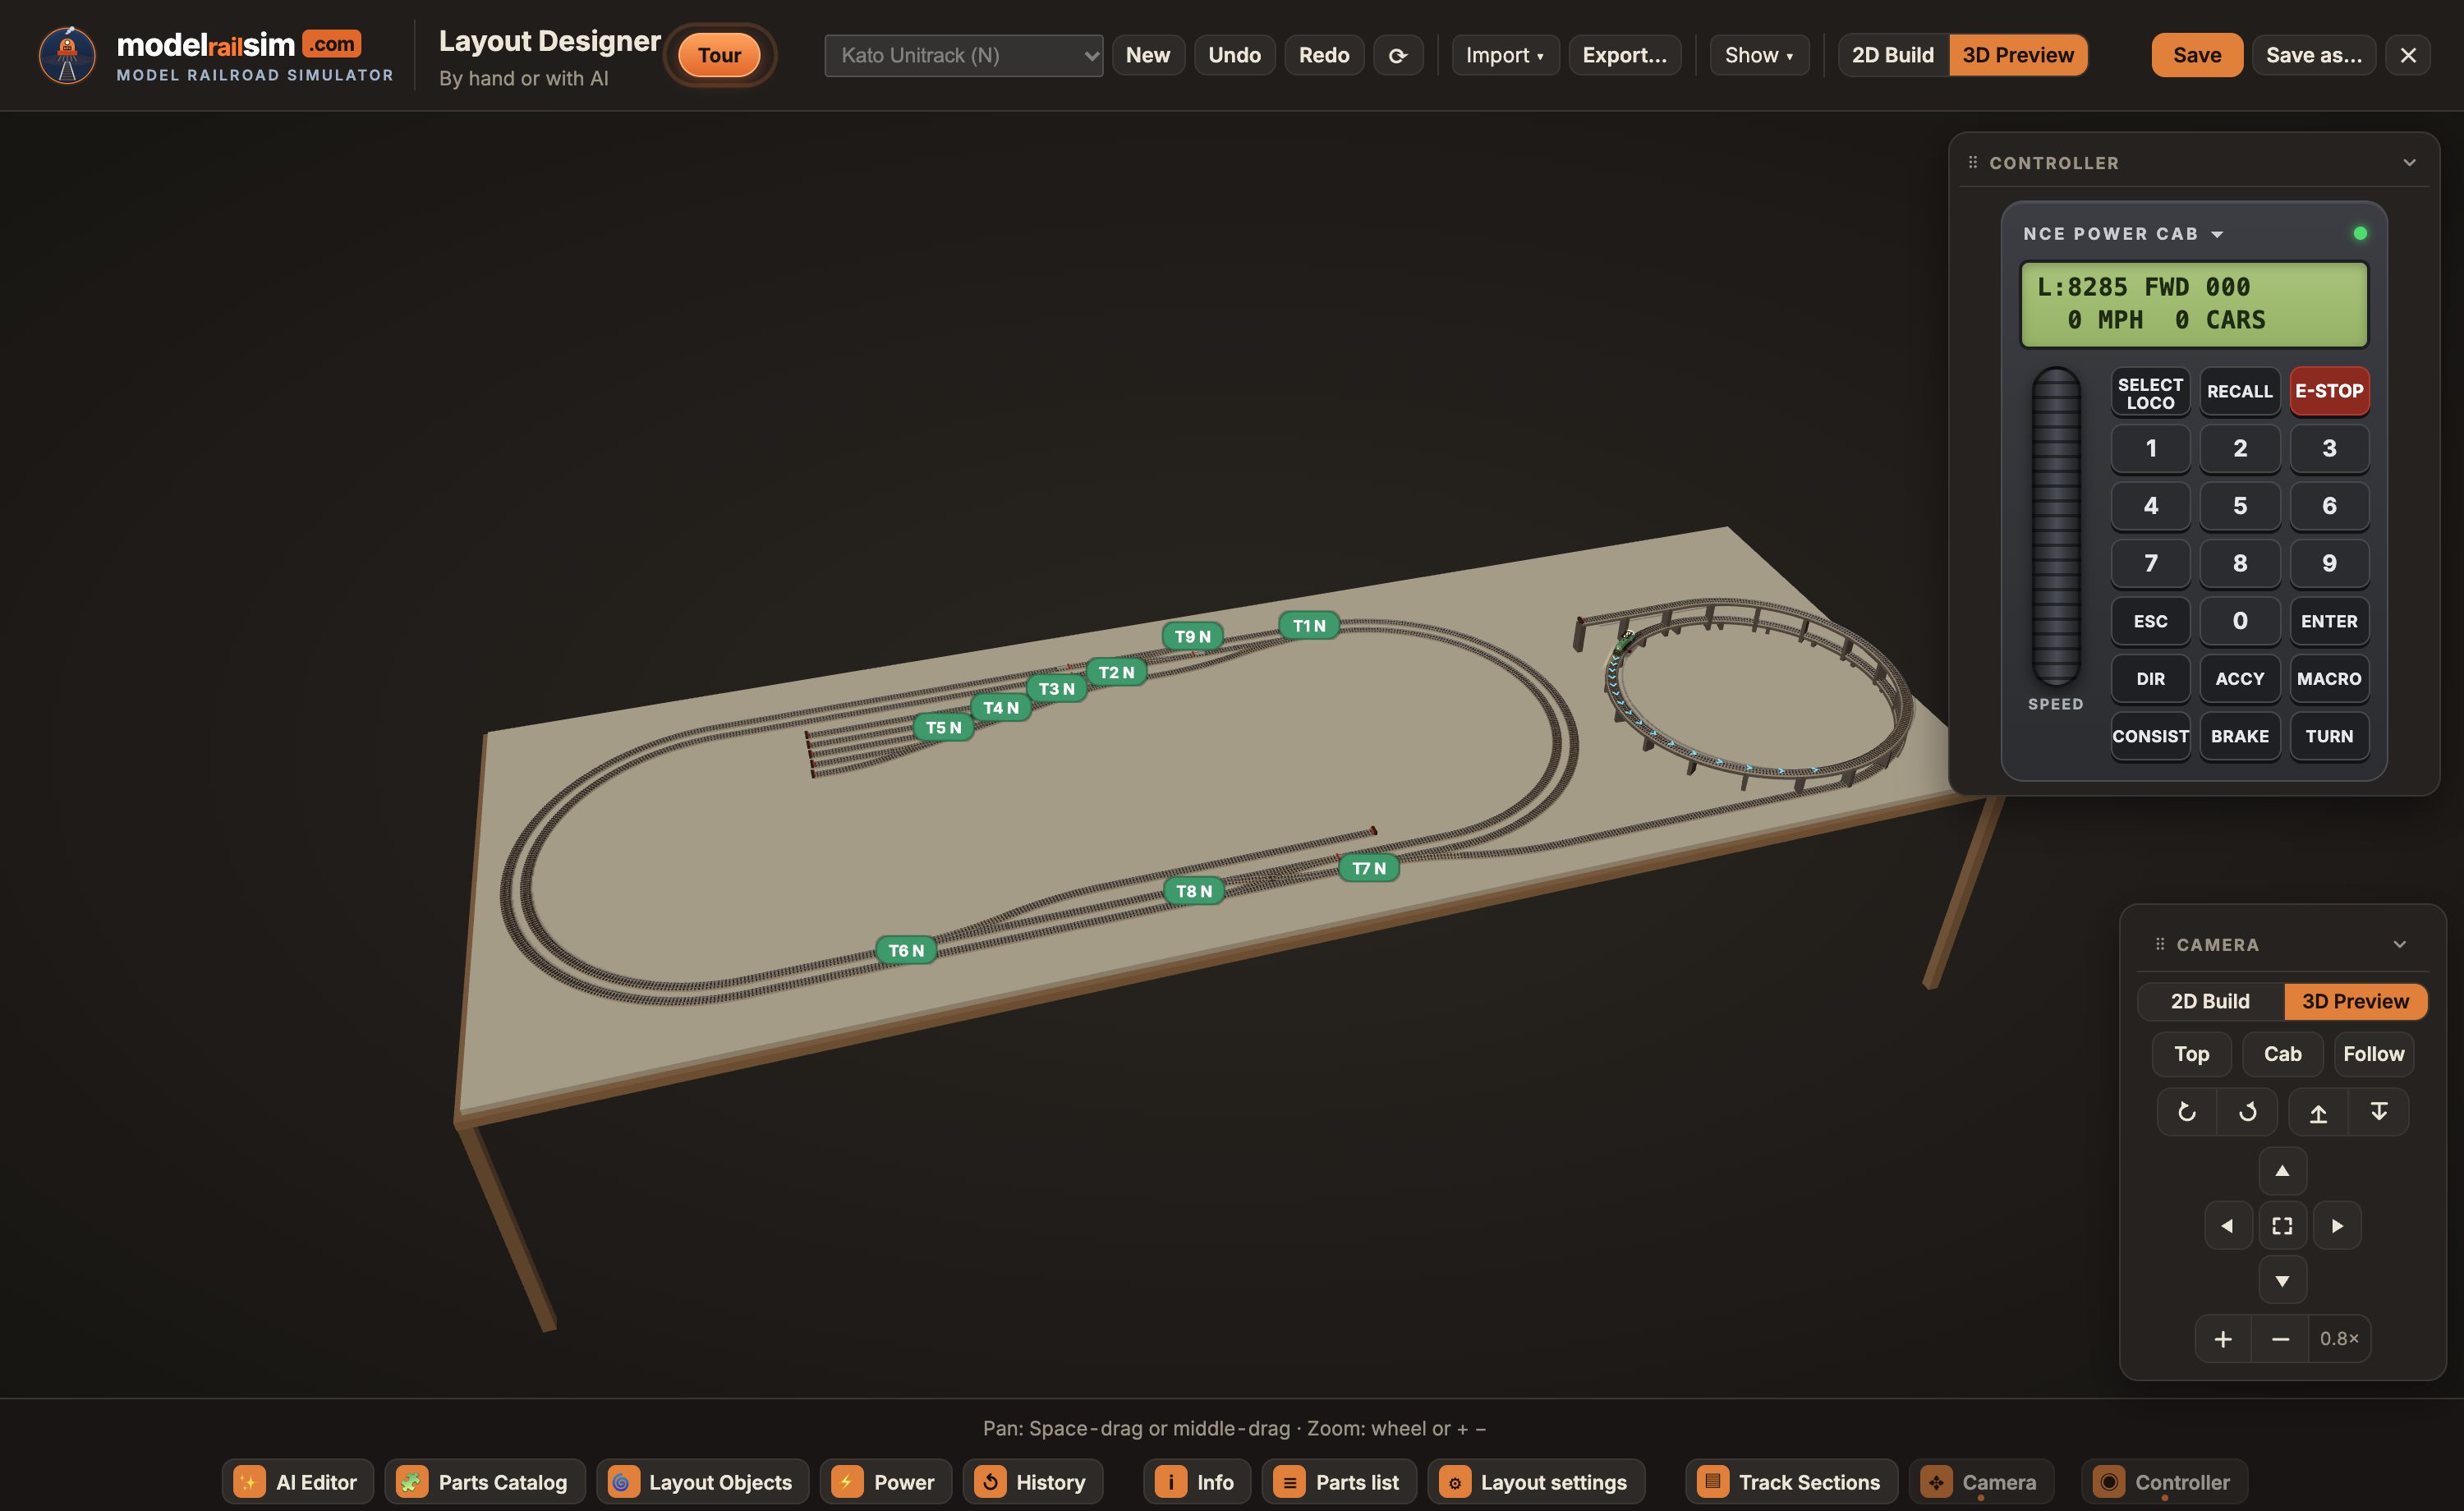
Task: Pan camera up arrow
Action: 2282,1171
